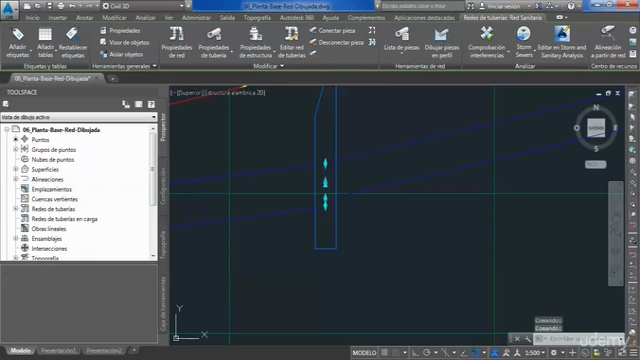Select Intersecciones in tree
Screen dimensions: 640x360
(49, 248)
